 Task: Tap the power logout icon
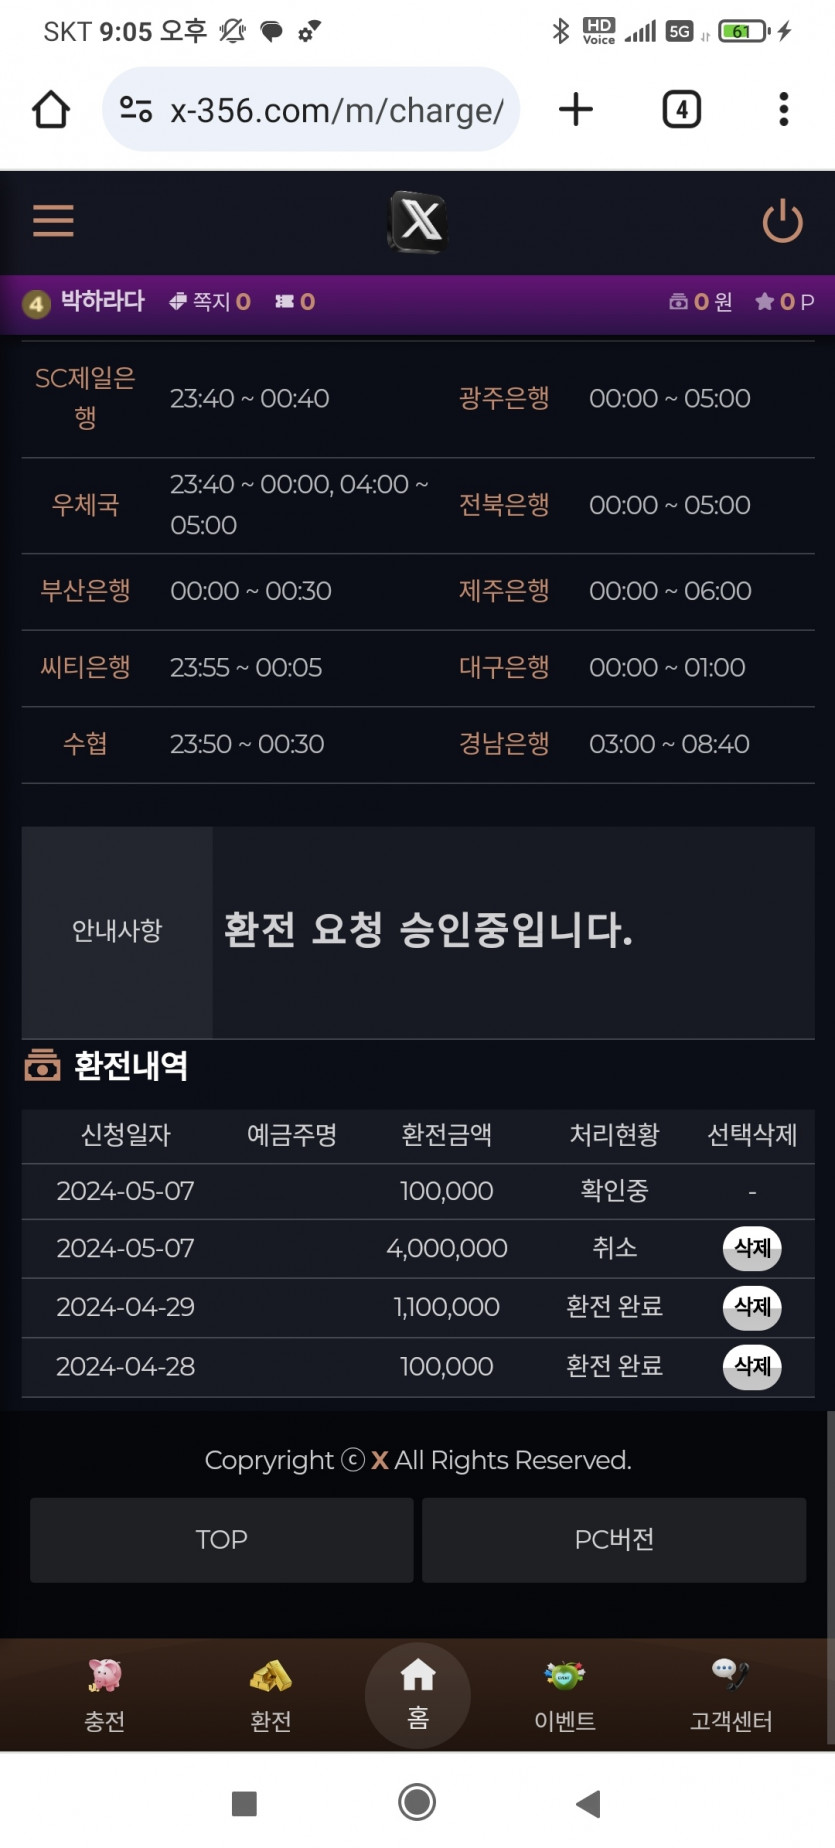782,221
